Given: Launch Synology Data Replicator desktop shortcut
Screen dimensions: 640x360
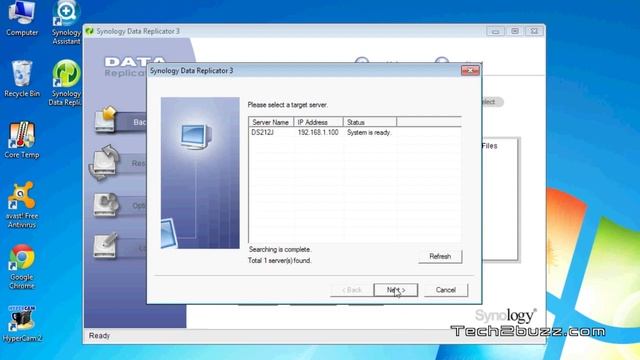Looking at the screenshot, I should click(65, 83).
